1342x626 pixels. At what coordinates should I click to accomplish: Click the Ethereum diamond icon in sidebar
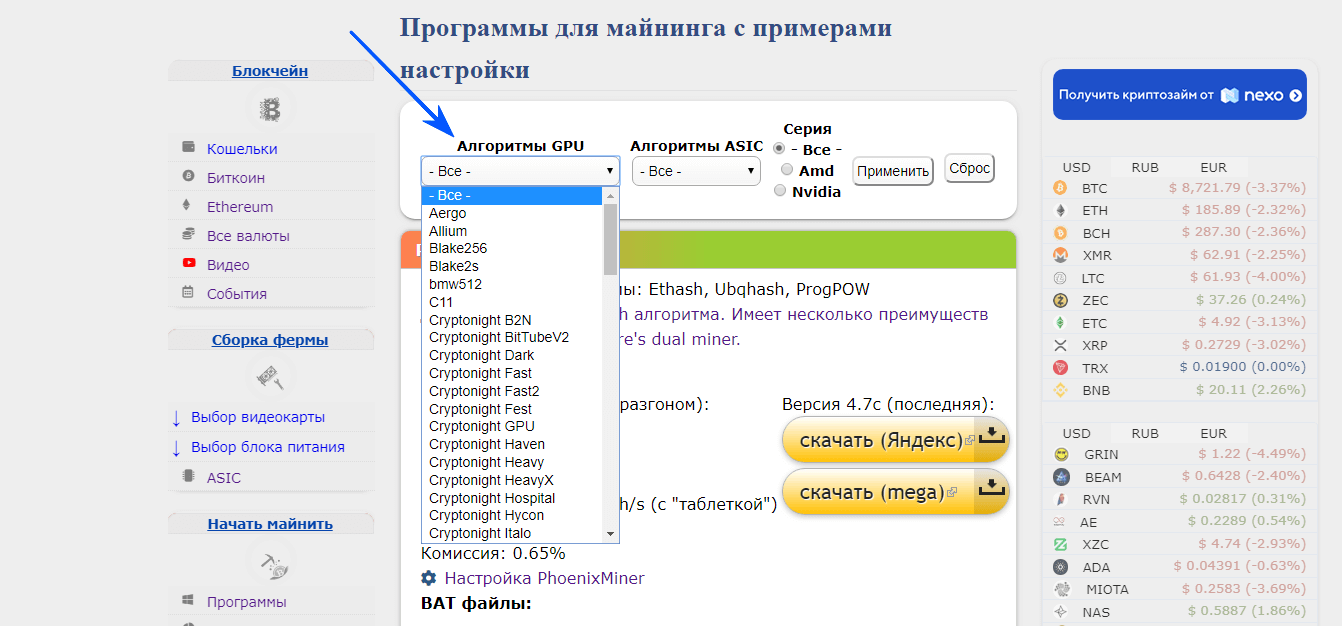tap(186, 205)
